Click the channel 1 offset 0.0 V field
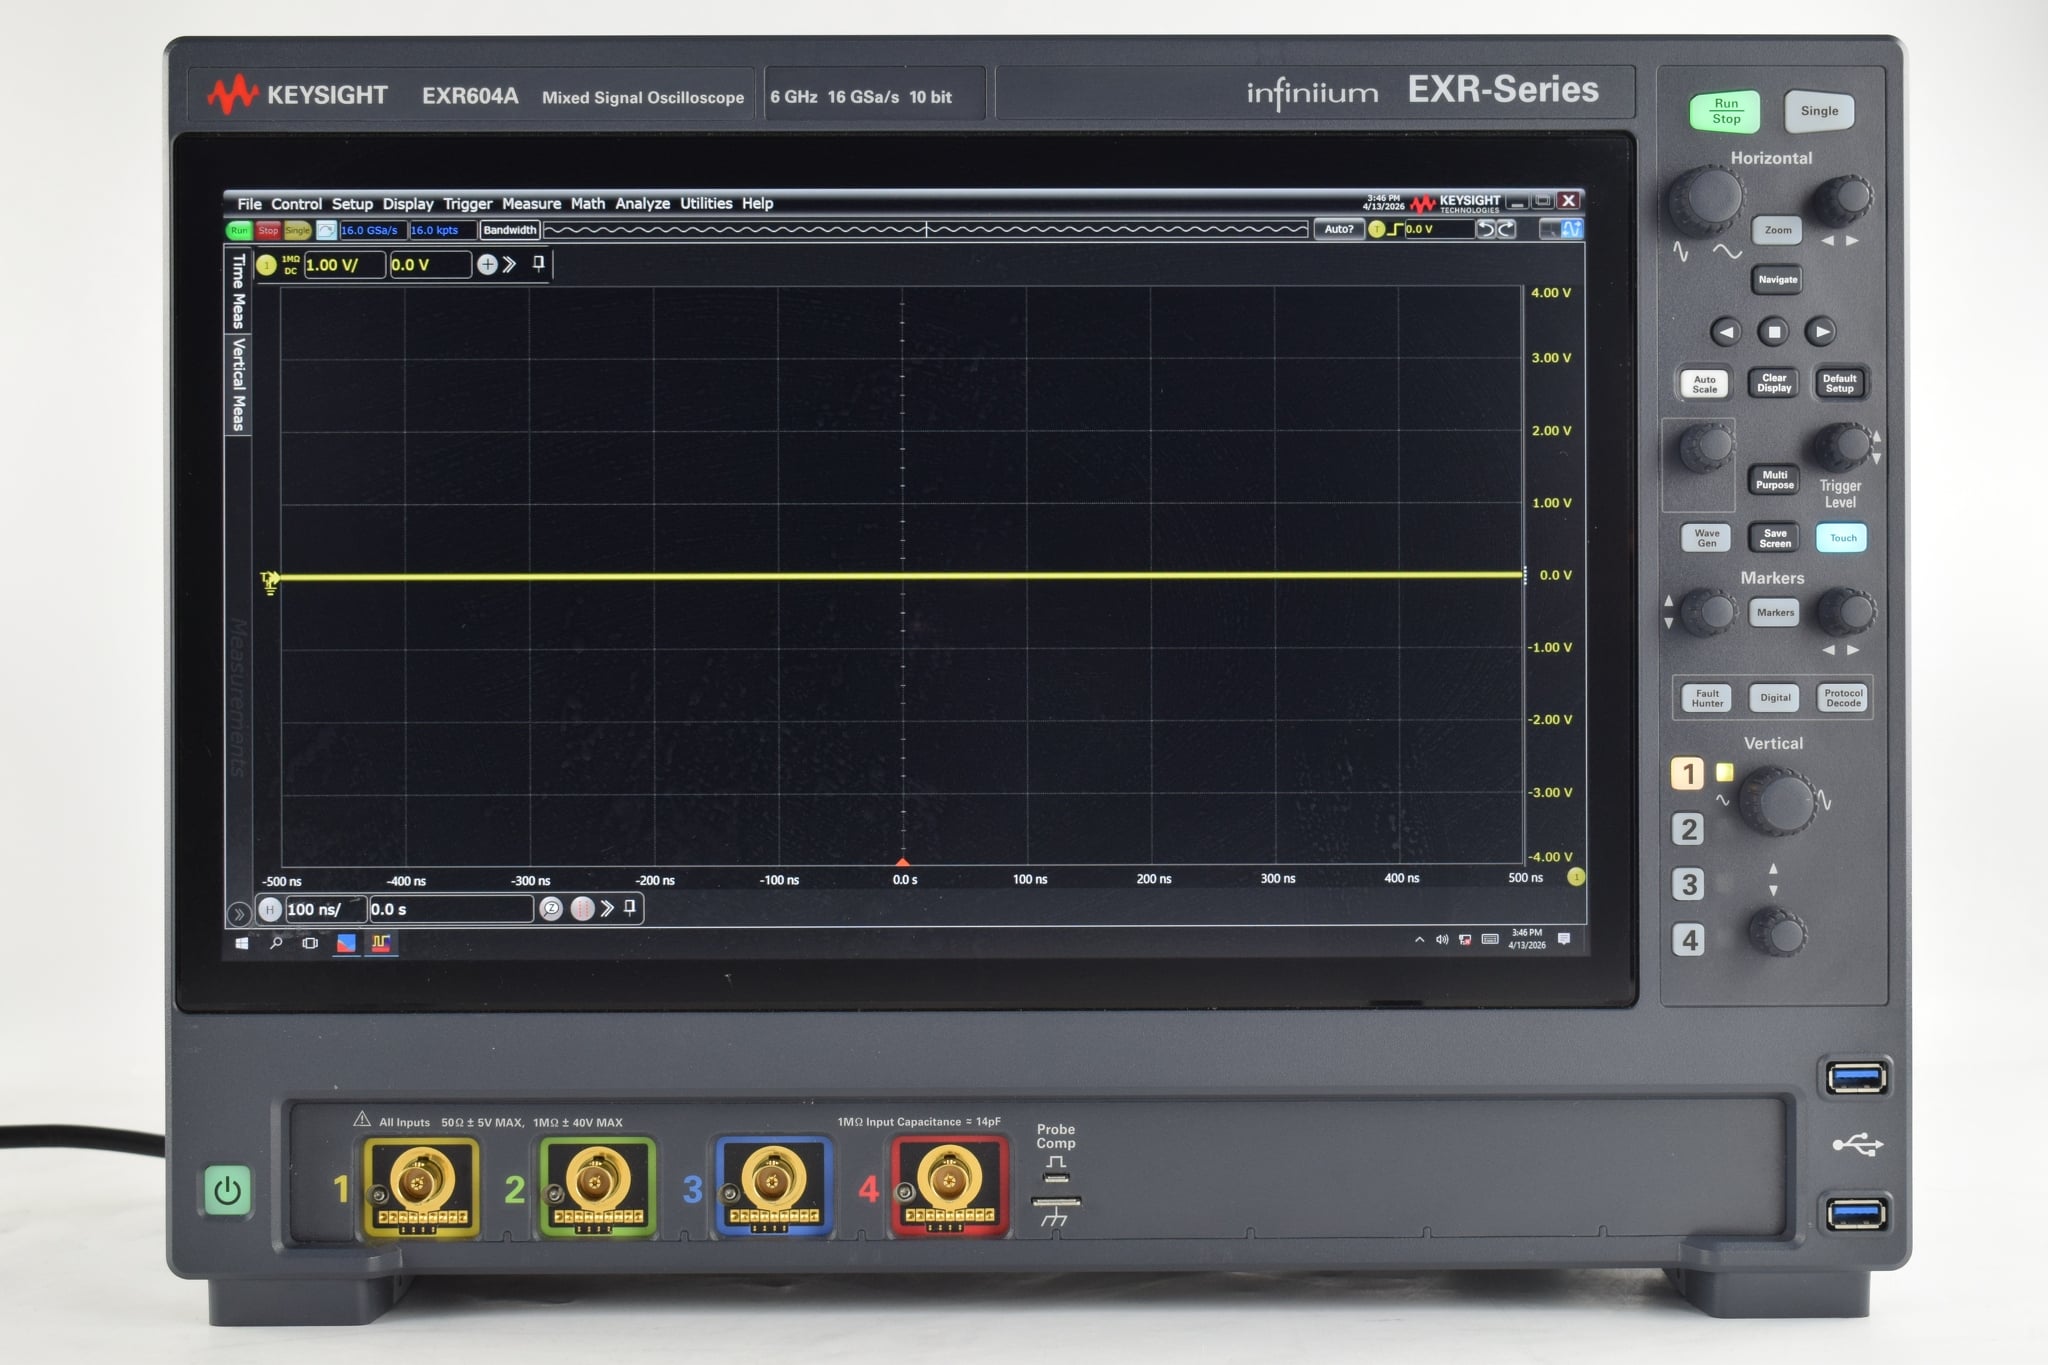2048x1365 pixels. point(429,265)
